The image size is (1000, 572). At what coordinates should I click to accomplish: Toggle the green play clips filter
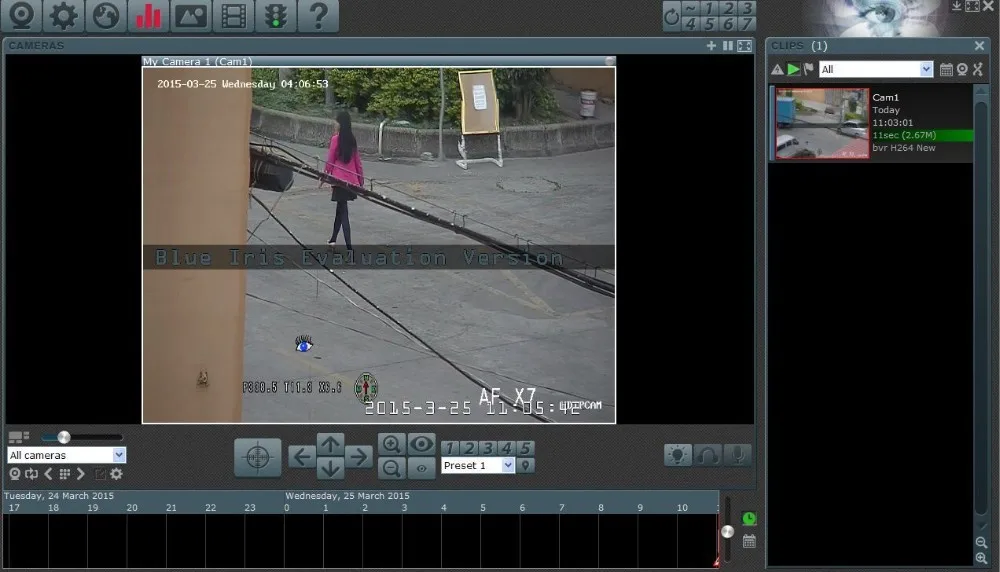pyautogui.click(x=793, y=70)
